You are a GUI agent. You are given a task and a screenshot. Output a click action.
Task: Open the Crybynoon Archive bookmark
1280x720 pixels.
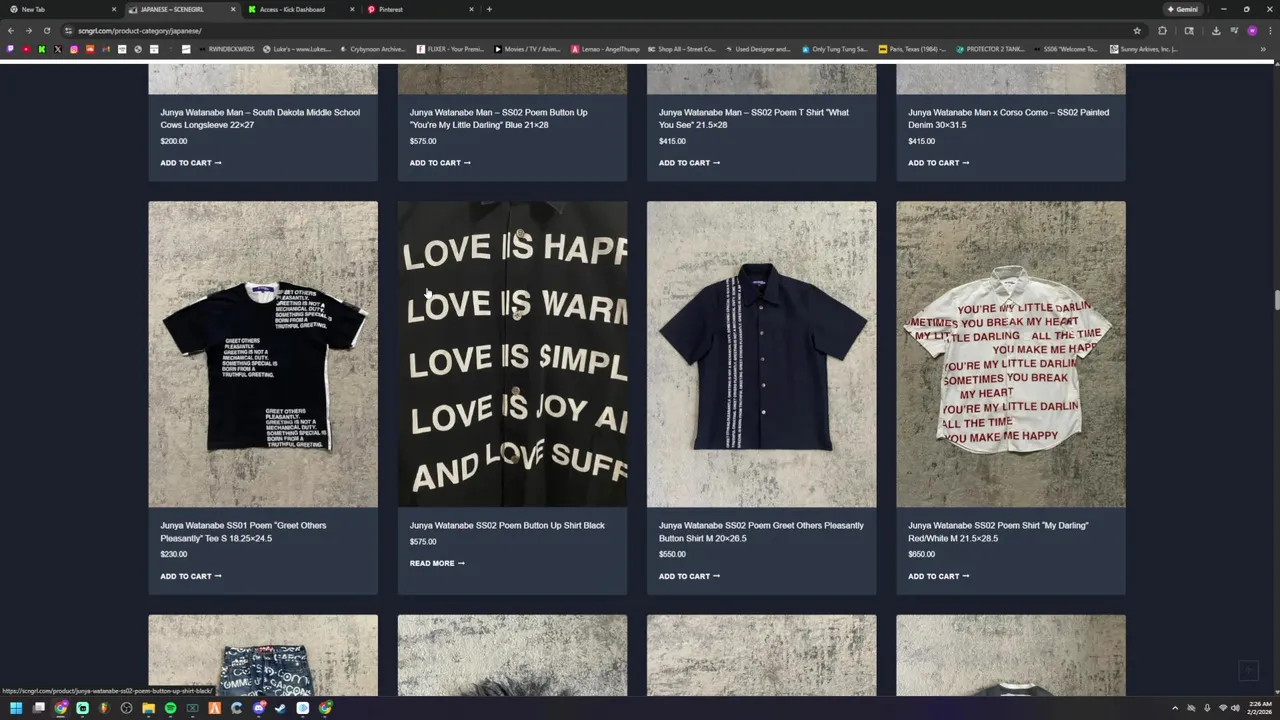[372, 49]
